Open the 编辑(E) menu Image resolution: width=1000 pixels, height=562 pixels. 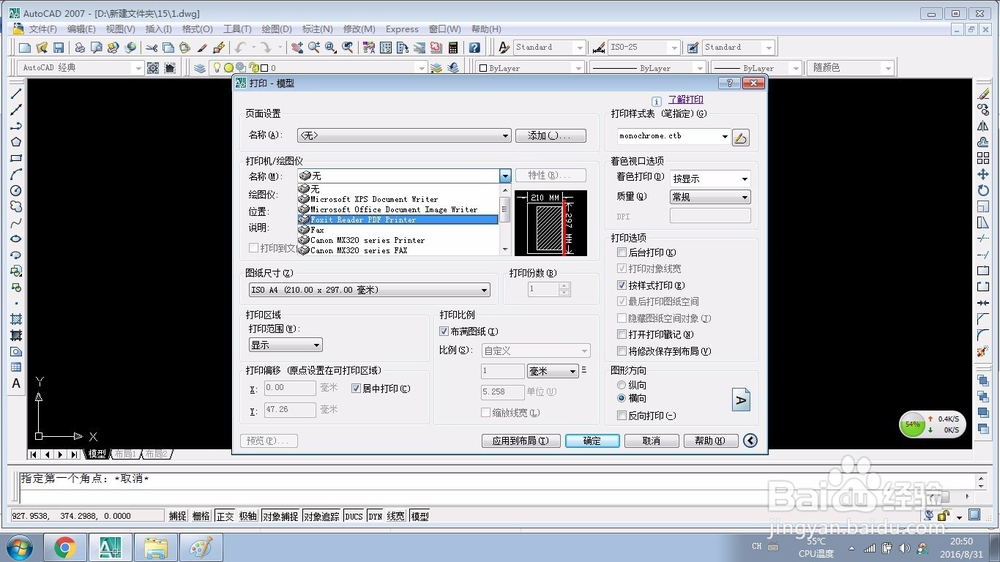81,29
